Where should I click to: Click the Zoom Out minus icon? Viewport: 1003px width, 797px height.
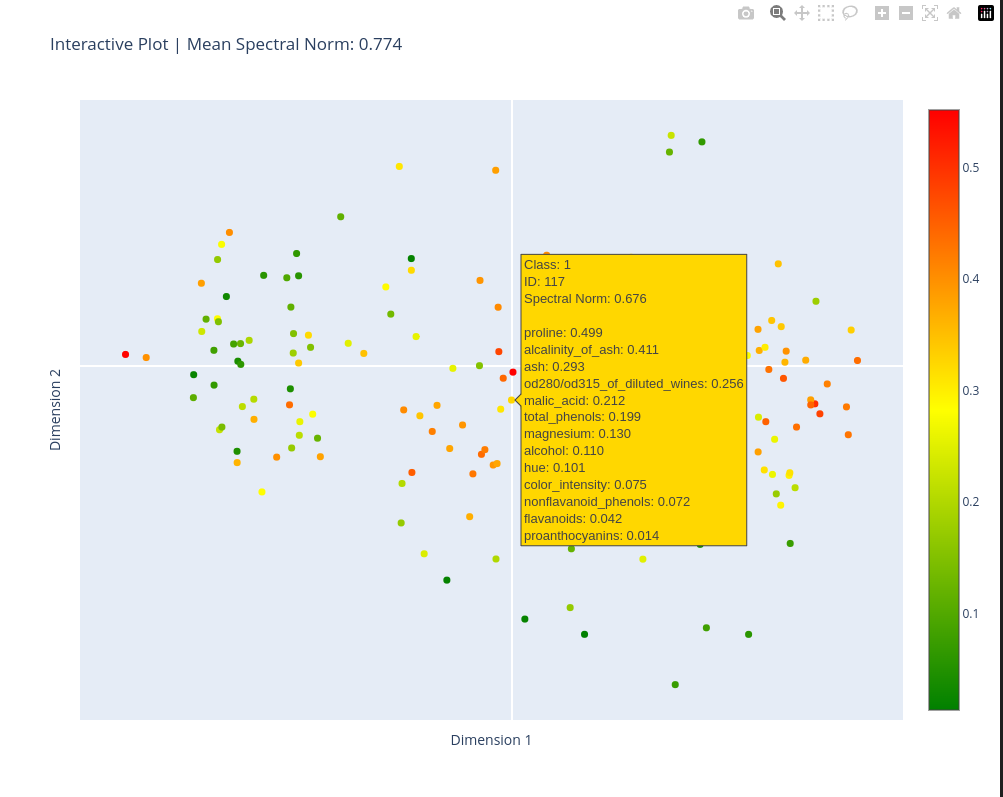906,13
